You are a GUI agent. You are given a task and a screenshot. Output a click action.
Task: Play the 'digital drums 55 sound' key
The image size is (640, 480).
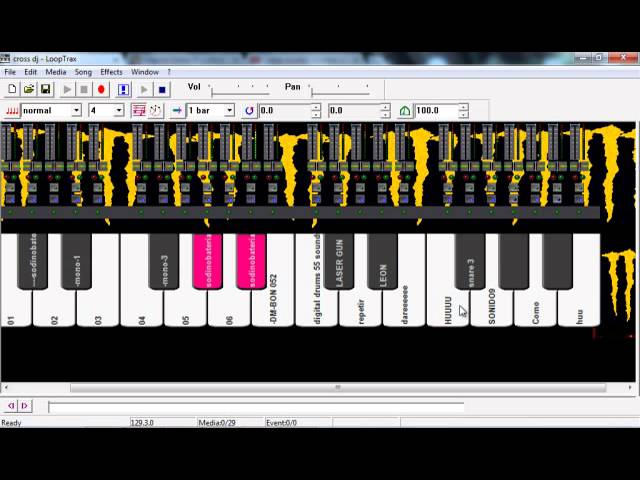316,310
